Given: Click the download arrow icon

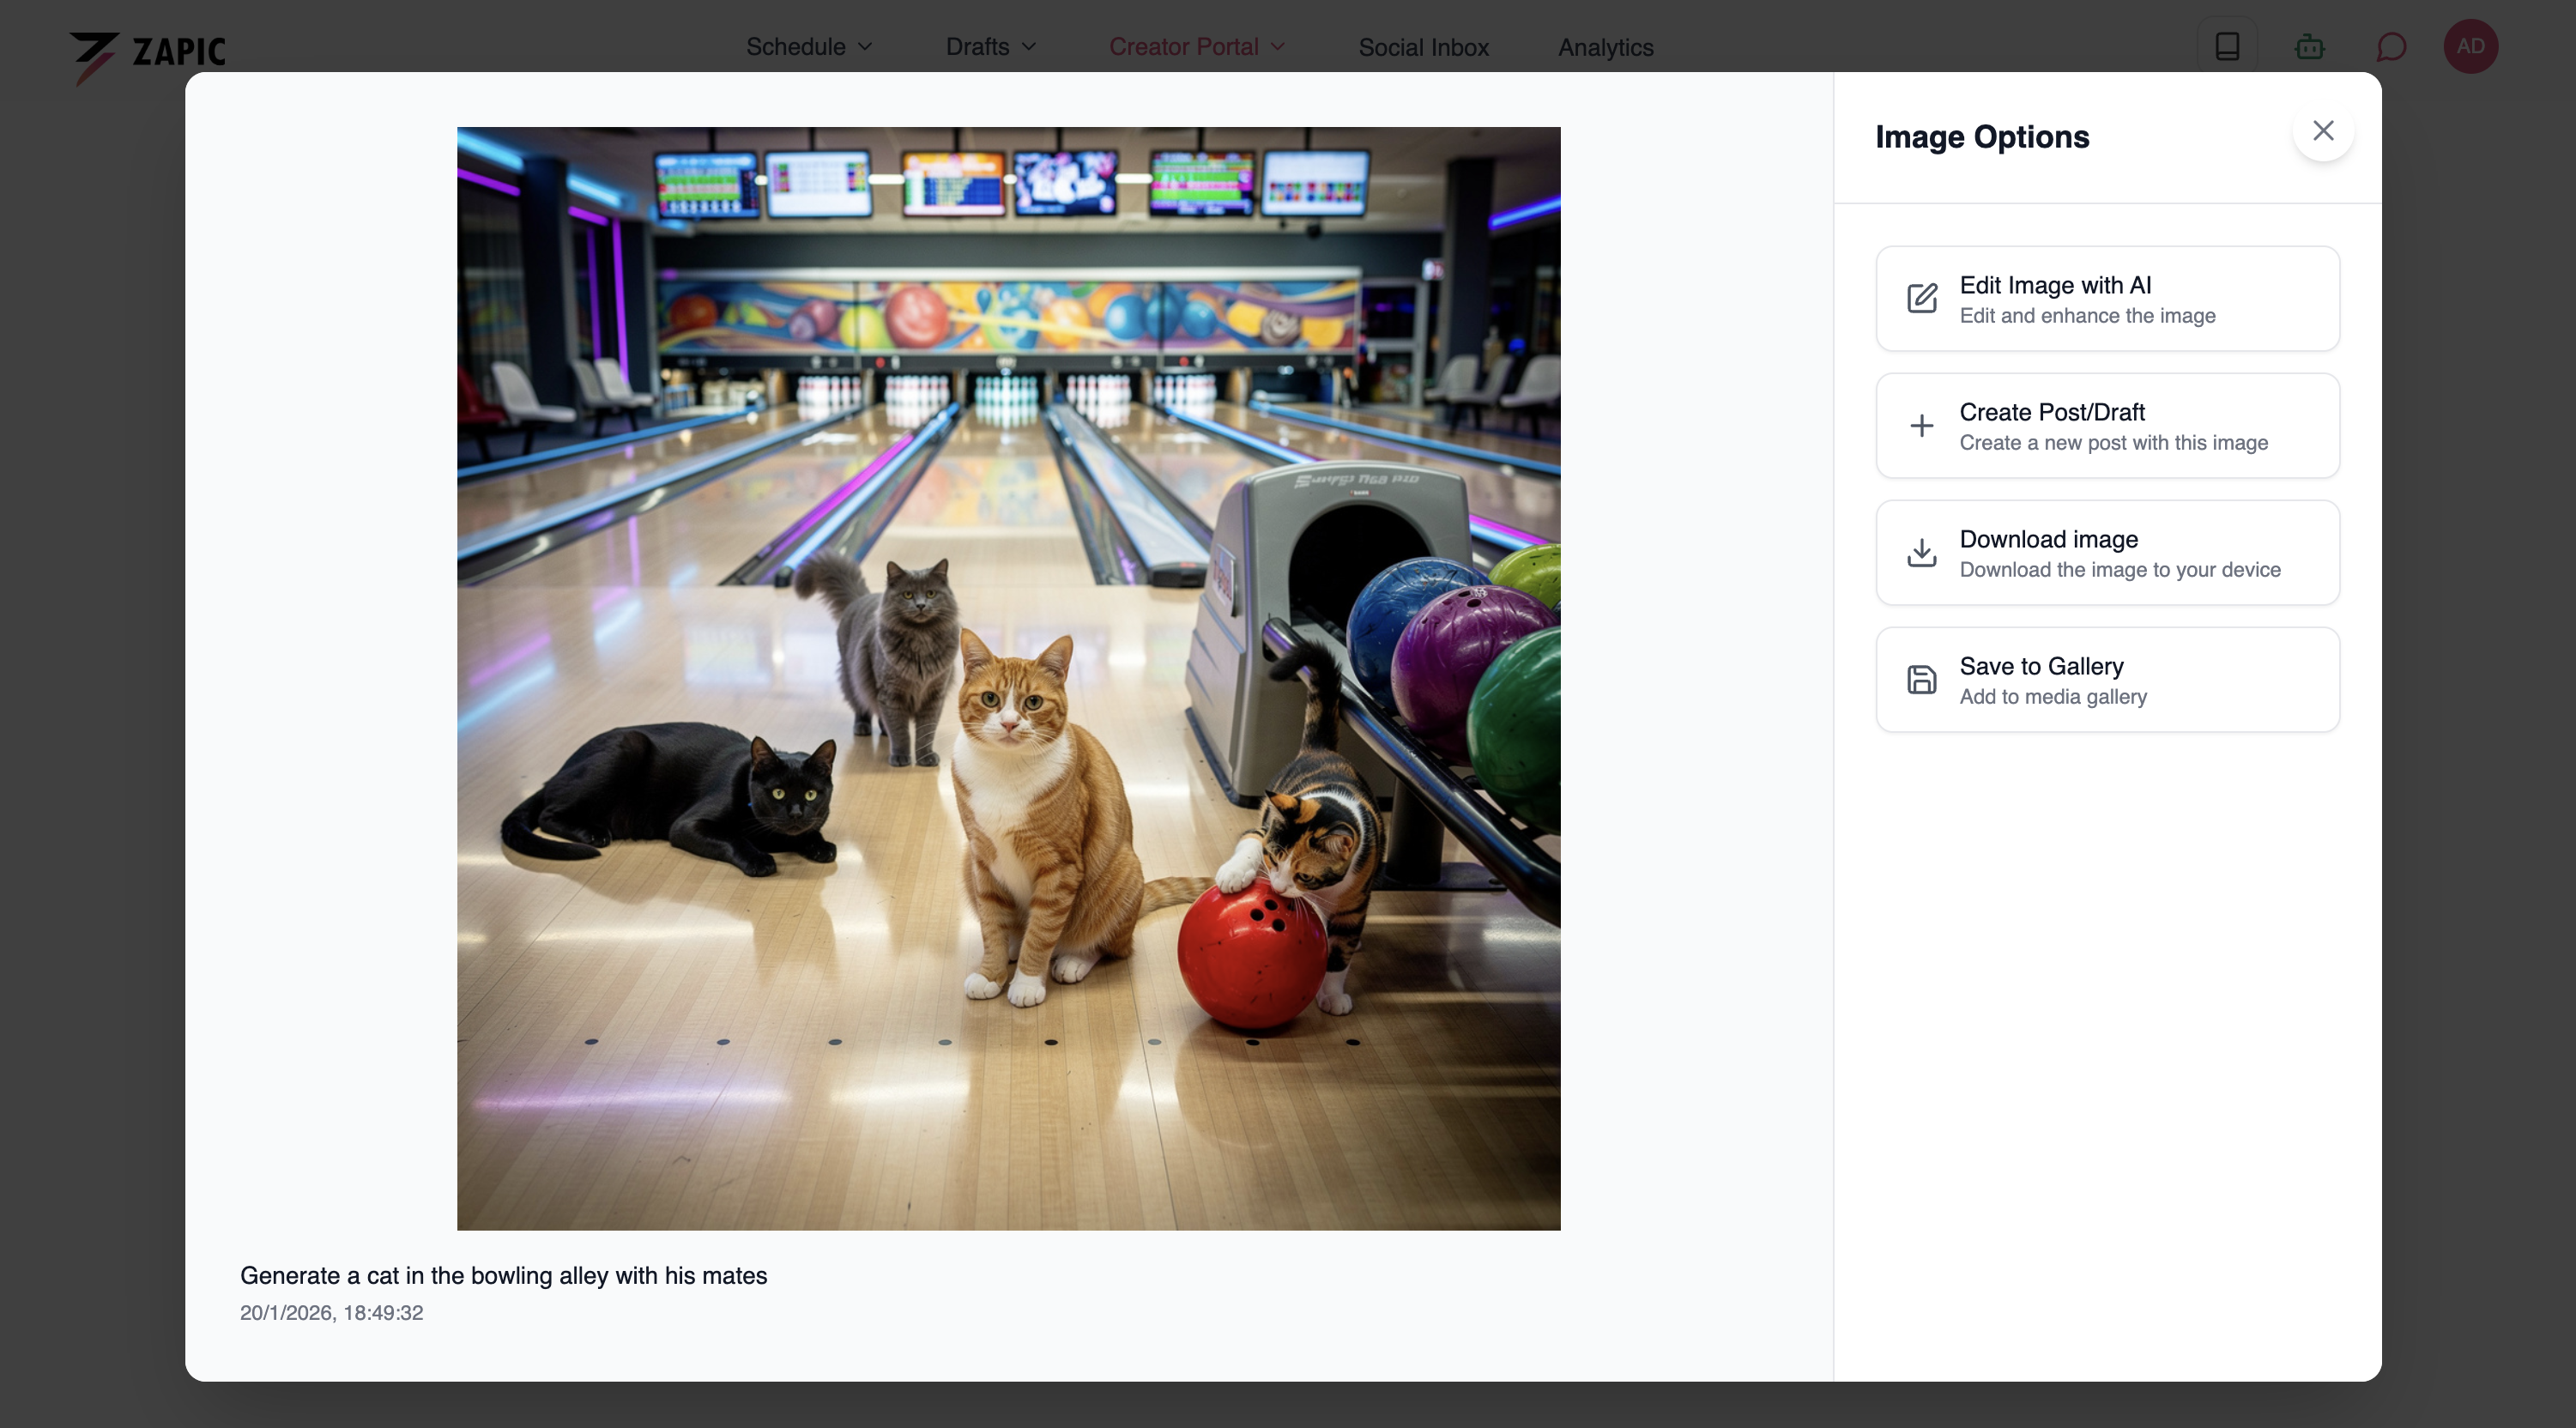Looking at the screenshot, I should (x=1921, y=552).
